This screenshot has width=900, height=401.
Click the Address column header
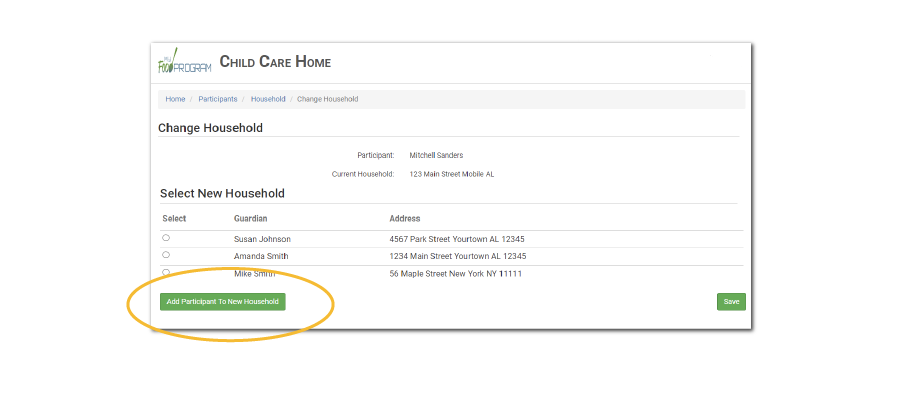404,218
